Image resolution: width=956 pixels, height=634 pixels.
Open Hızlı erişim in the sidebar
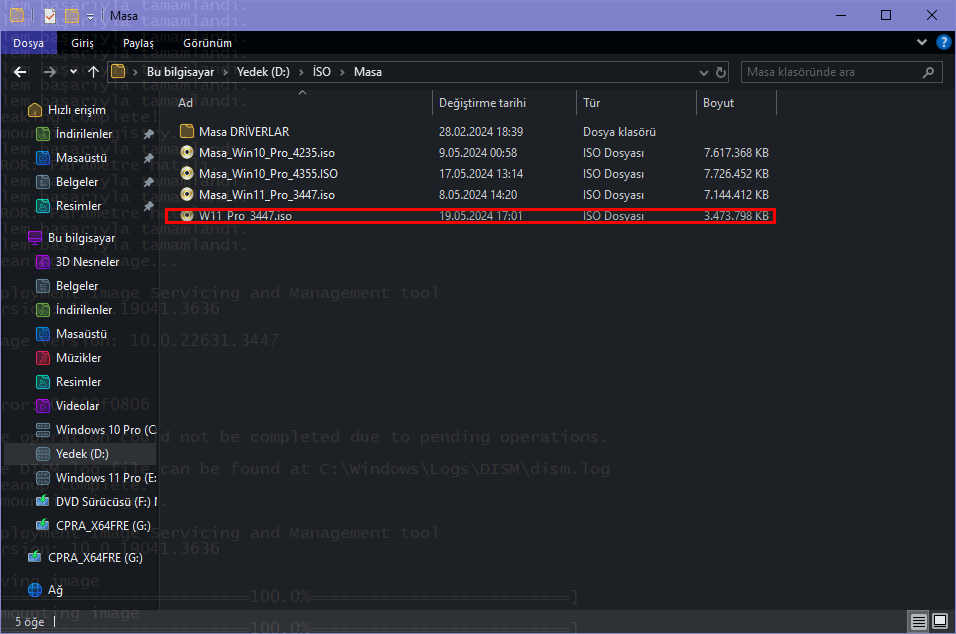click(x=77, y=110)
